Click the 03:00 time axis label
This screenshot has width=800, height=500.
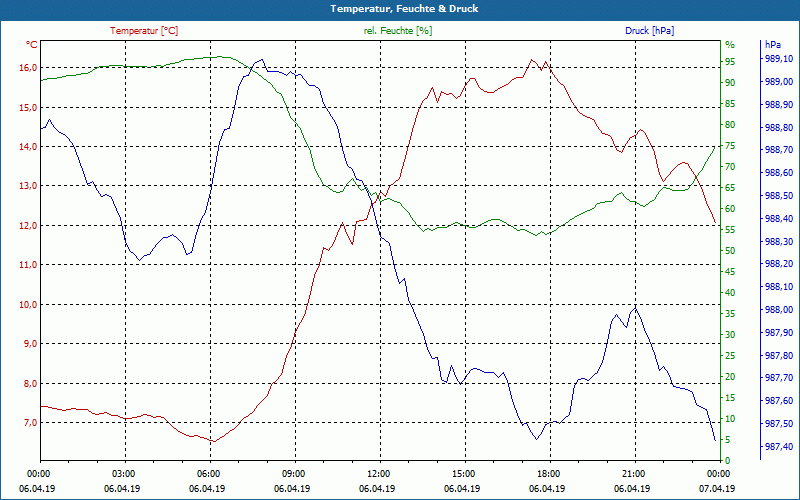(123, 473)
